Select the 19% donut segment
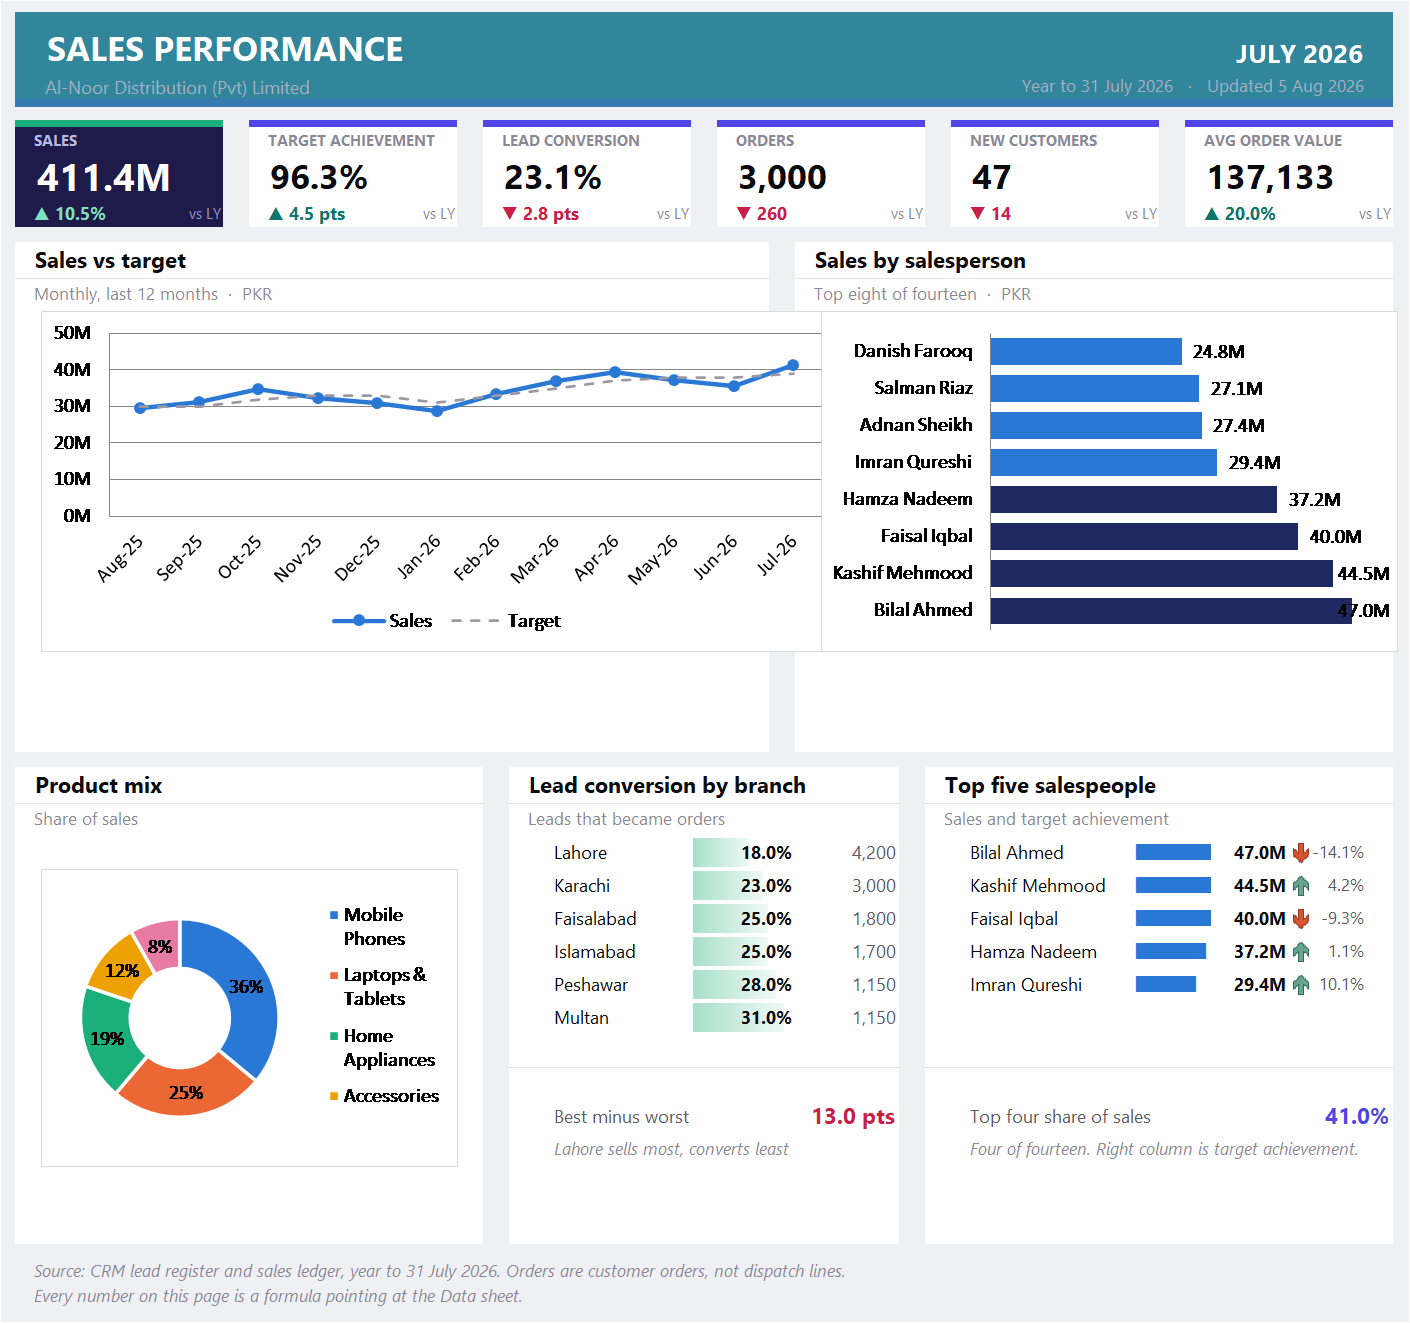This screenshot has width=1410, height=1323. [106, 1040]
